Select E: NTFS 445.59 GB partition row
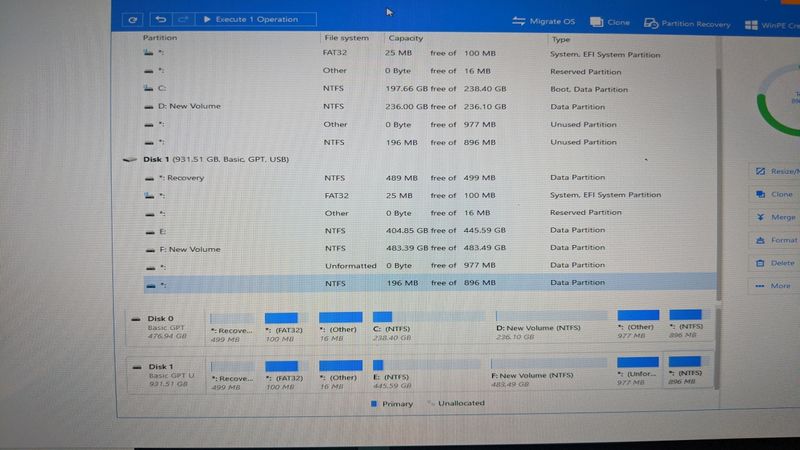Screen dimensions: 800x450 point(429,231)
